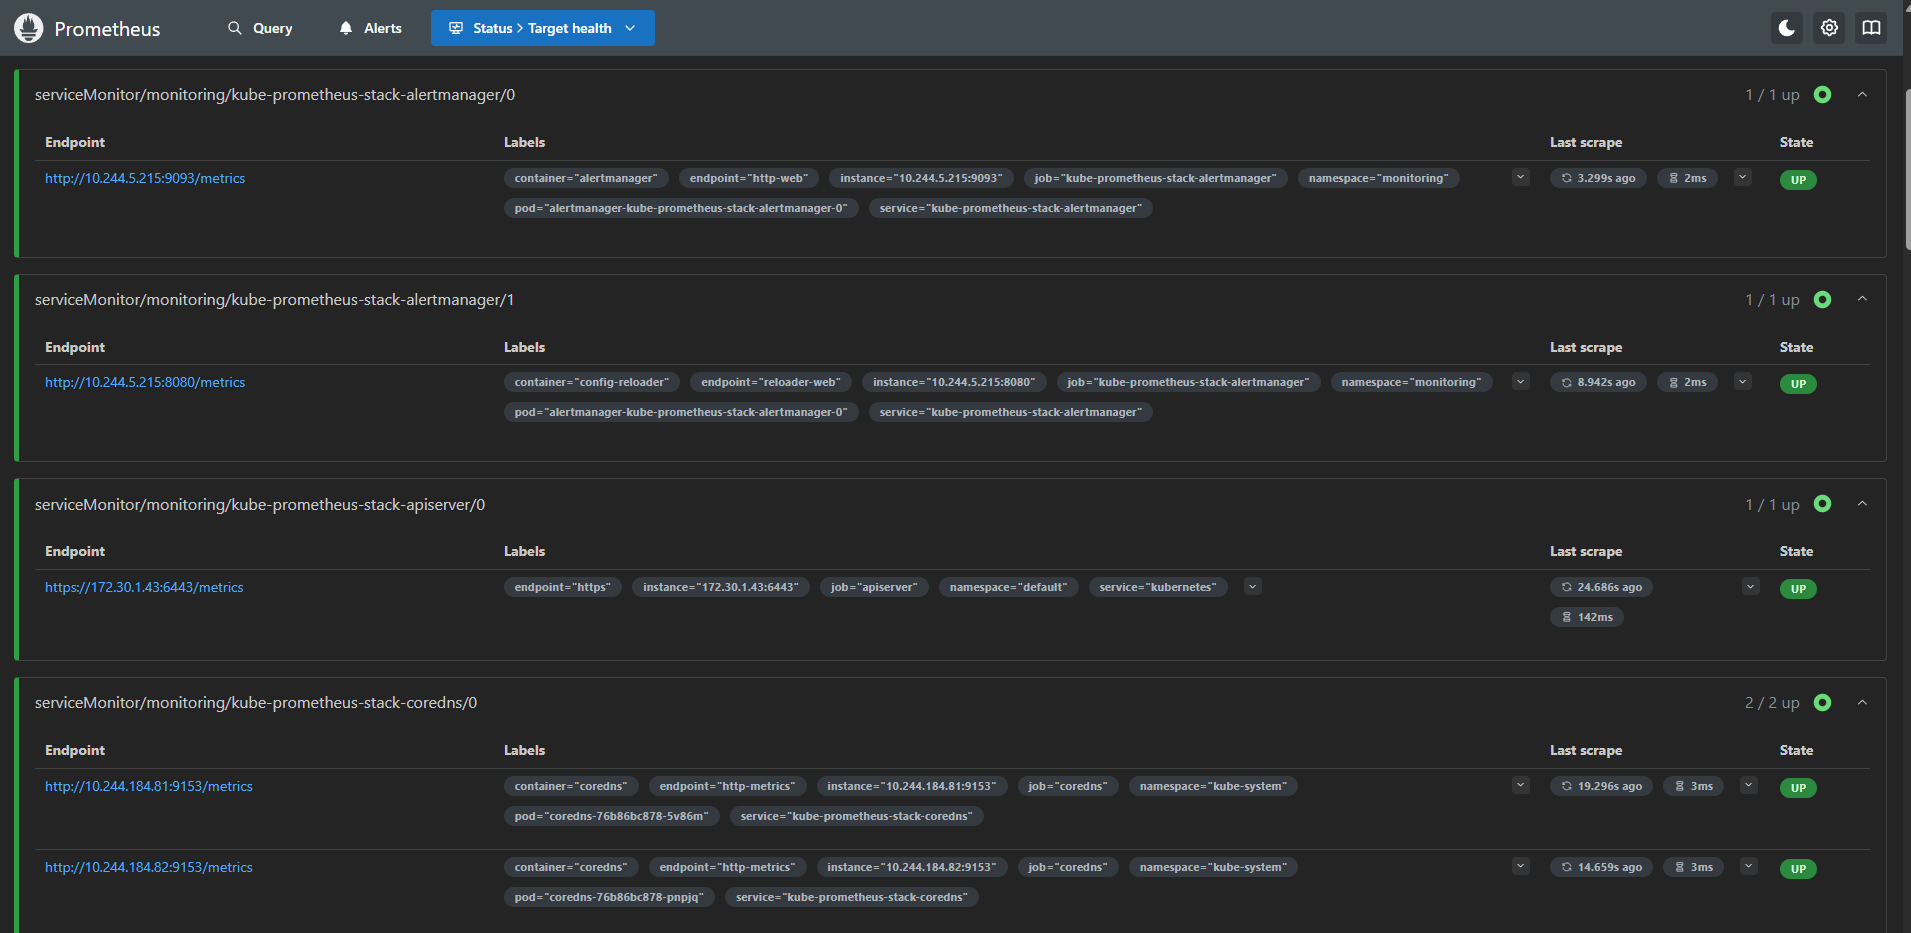Open the chevron after 3ms in the 184.82 row
Viewport: 1911px width, 933px height.
pyautogui.click(x=1749, y=866)
